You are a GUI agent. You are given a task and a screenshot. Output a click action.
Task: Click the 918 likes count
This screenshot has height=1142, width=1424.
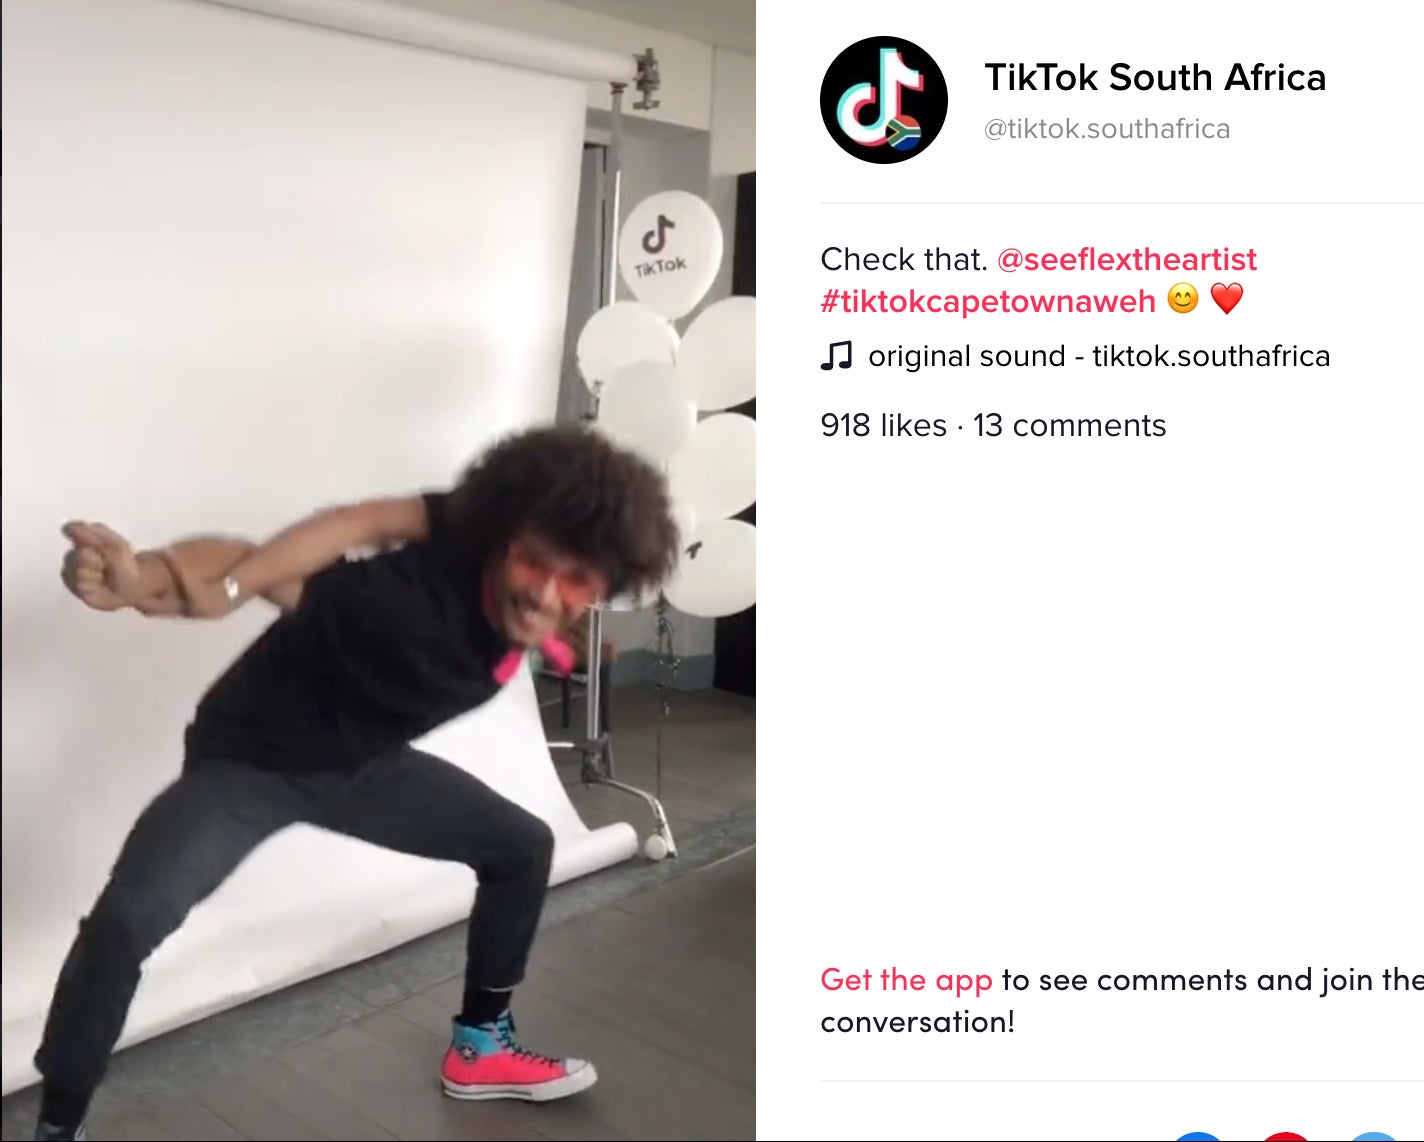click(x=883, y=425)
